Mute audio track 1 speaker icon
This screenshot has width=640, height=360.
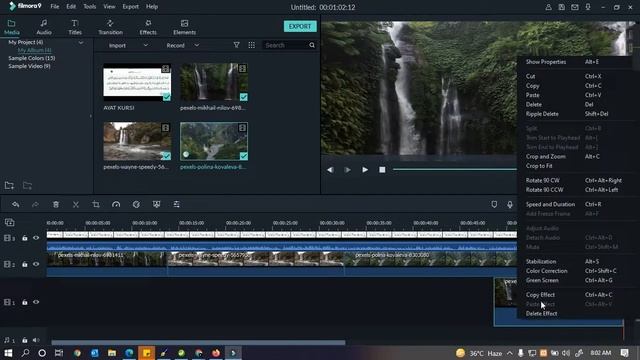(36, 340)
